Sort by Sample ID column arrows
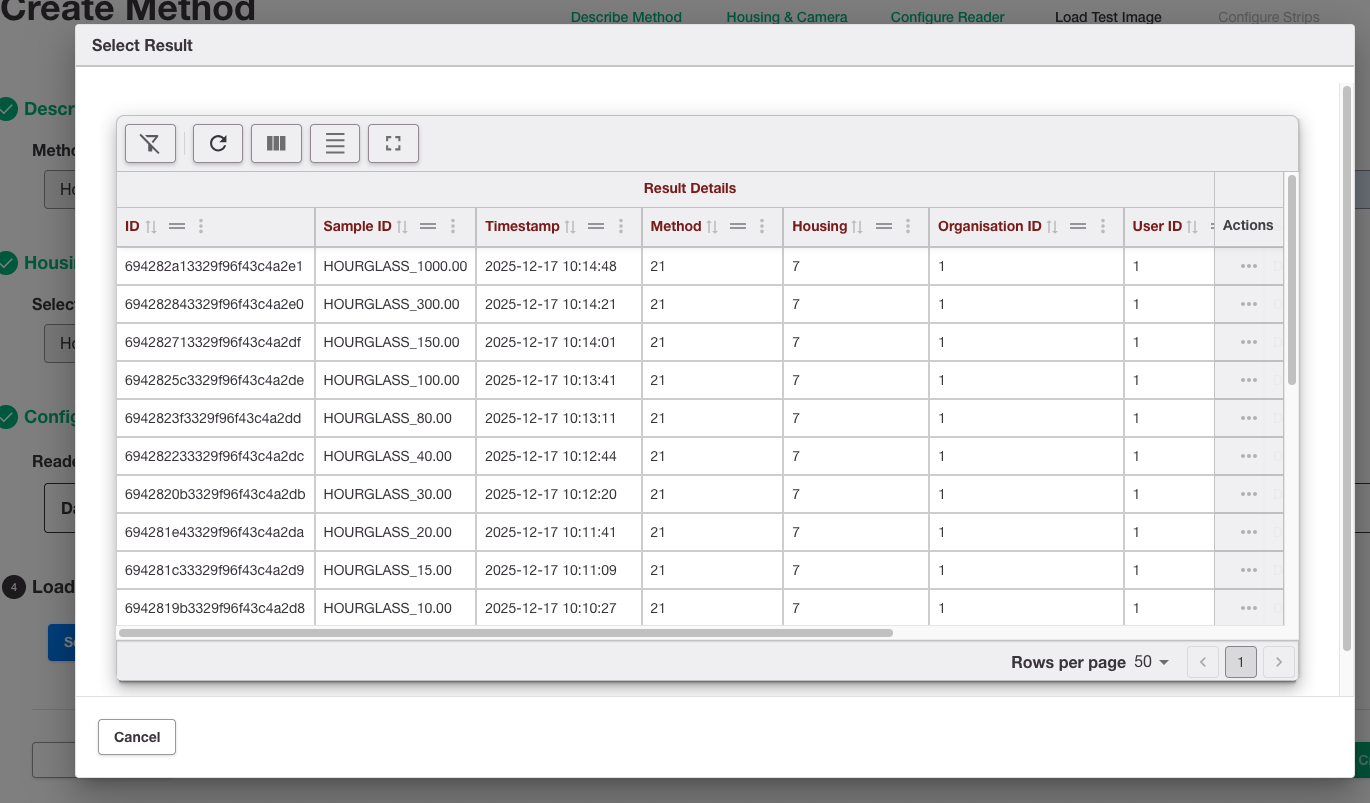Screen dimensions: 1370x803 tap(402, 227)
